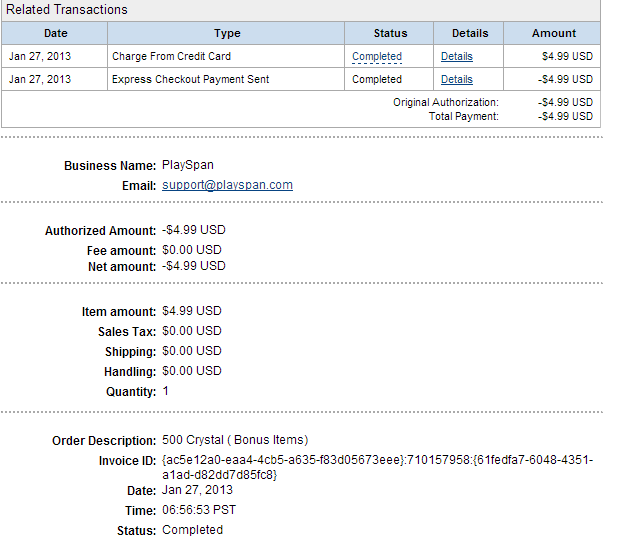632x542 pixels.
Task: Select the Express Checkout Payment Sent text
Action: click(190, 79)
